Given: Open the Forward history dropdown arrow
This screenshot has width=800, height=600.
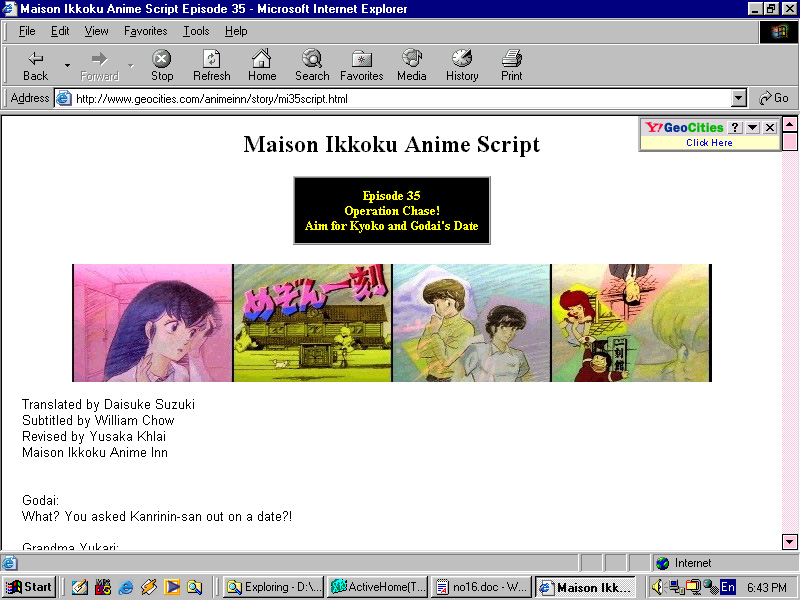Looking at the screenshot, I should pyautogui.click(x=131, y=66).
